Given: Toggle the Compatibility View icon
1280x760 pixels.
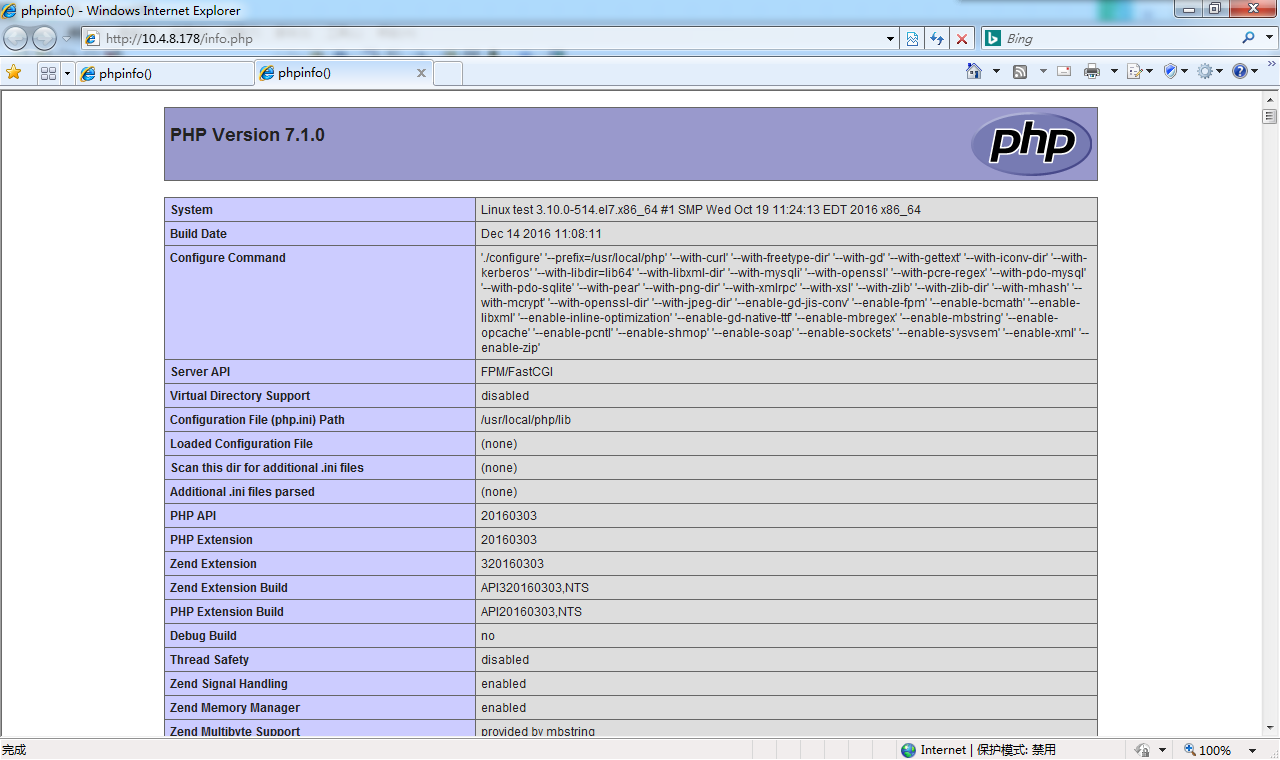Looking at the screenshot, I should click(913, 39).
